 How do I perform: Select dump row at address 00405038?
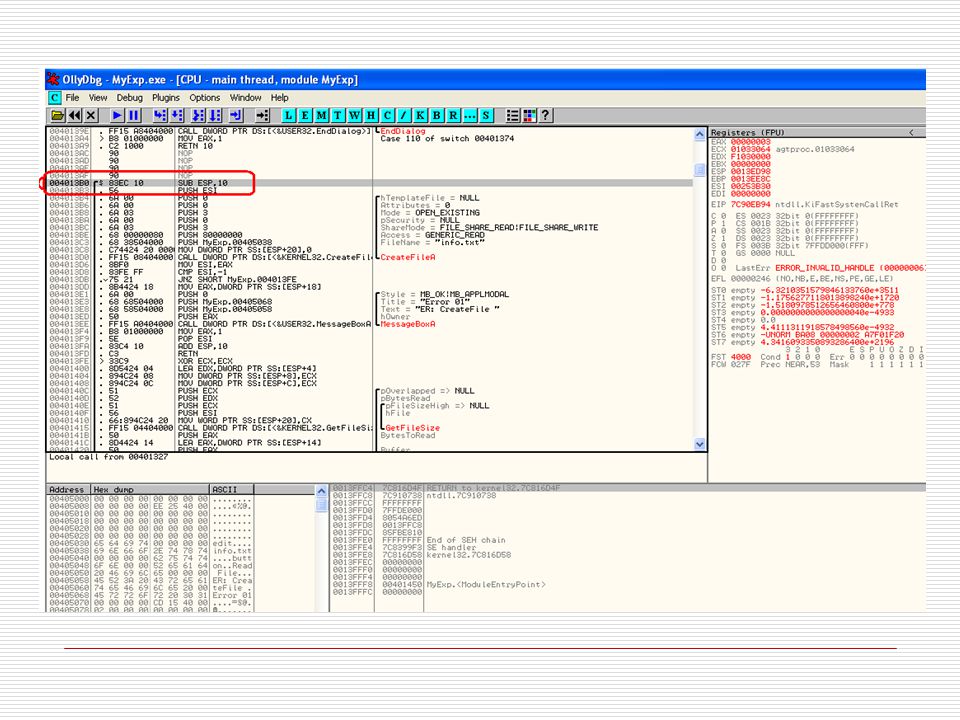151,551
